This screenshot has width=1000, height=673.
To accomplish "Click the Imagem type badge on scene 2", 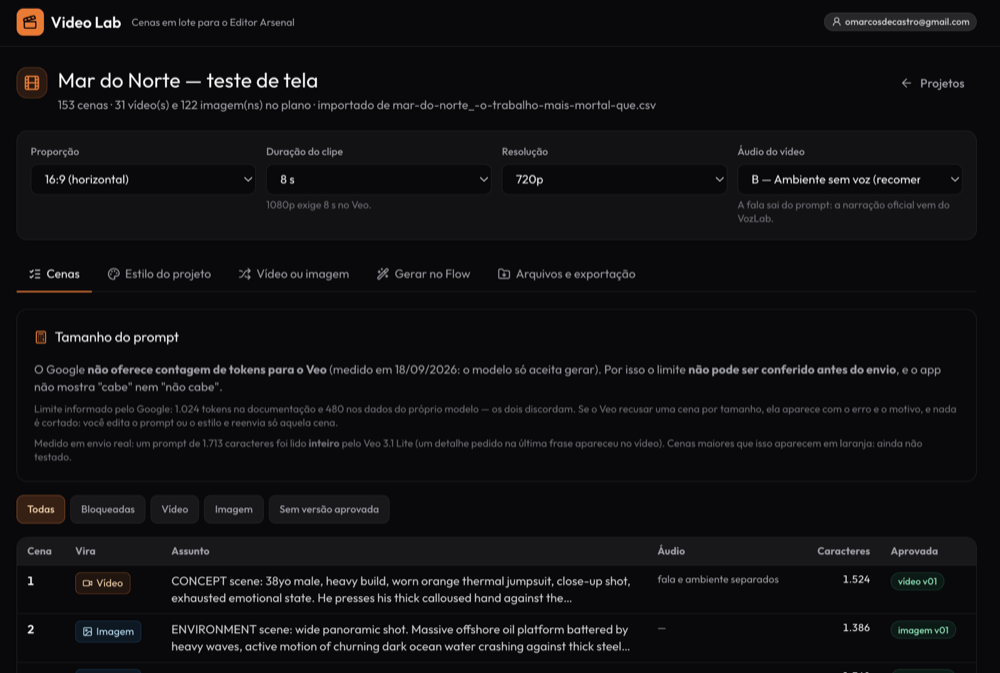I will pos(108,632).
